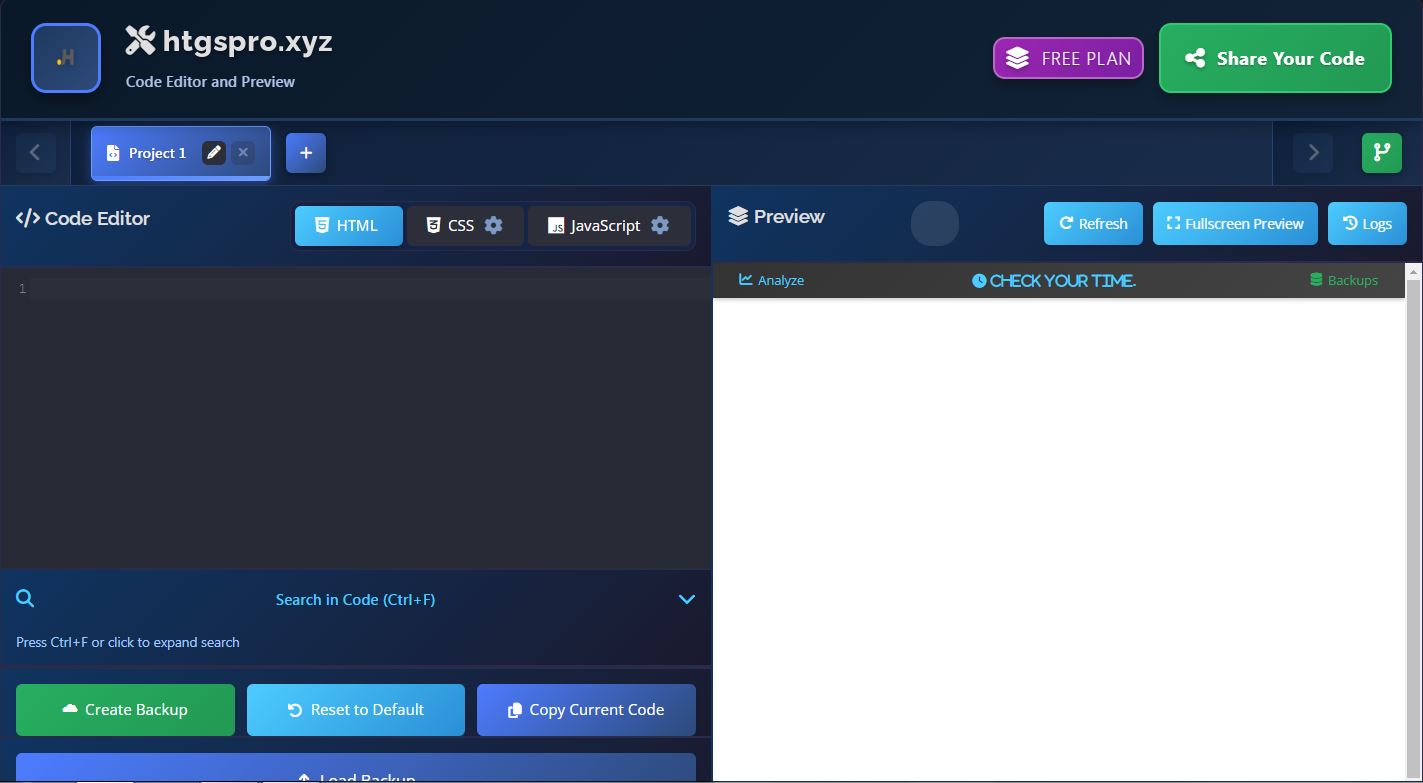Screen dimensions: 1423x783
Task: Toggle Fullscreen Preview mode
Action: point(1235,223)
